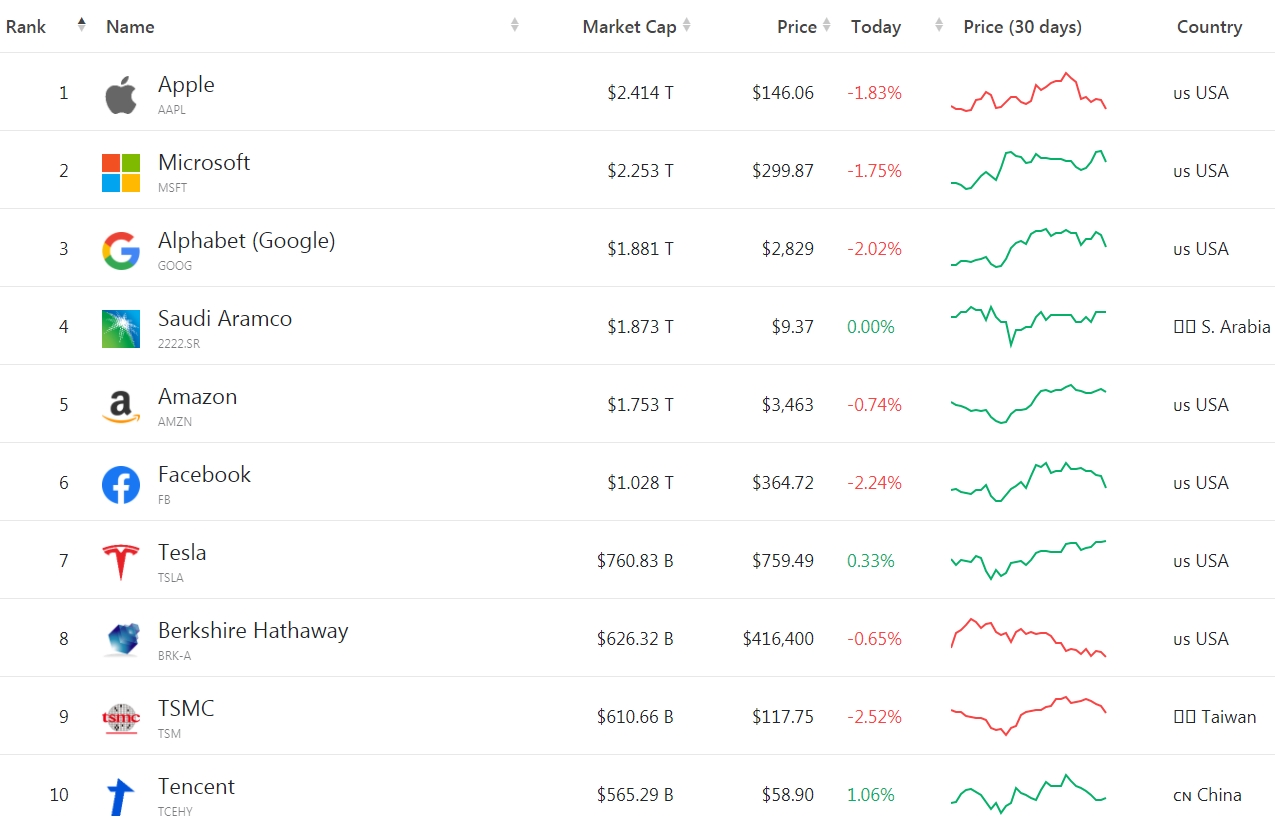Click the AAPL ticker symbol

[x=172, y=110]
